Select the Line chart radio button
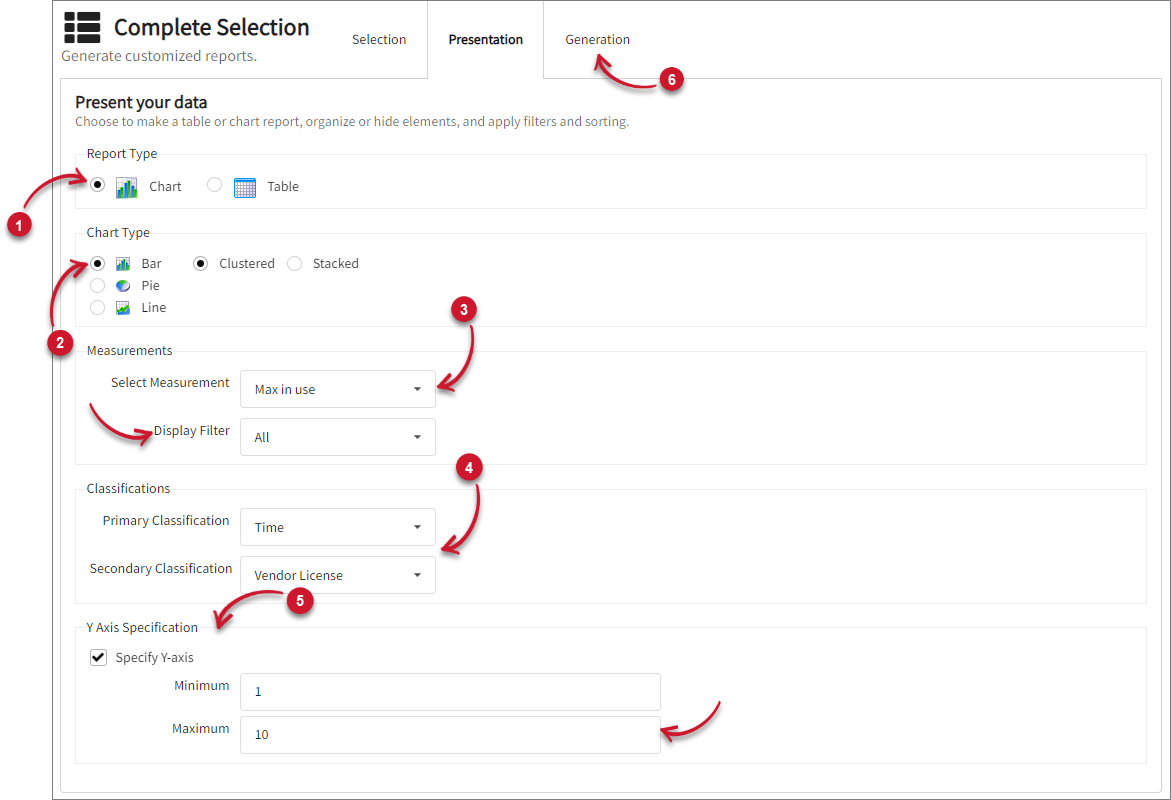 tap(97, 308)
